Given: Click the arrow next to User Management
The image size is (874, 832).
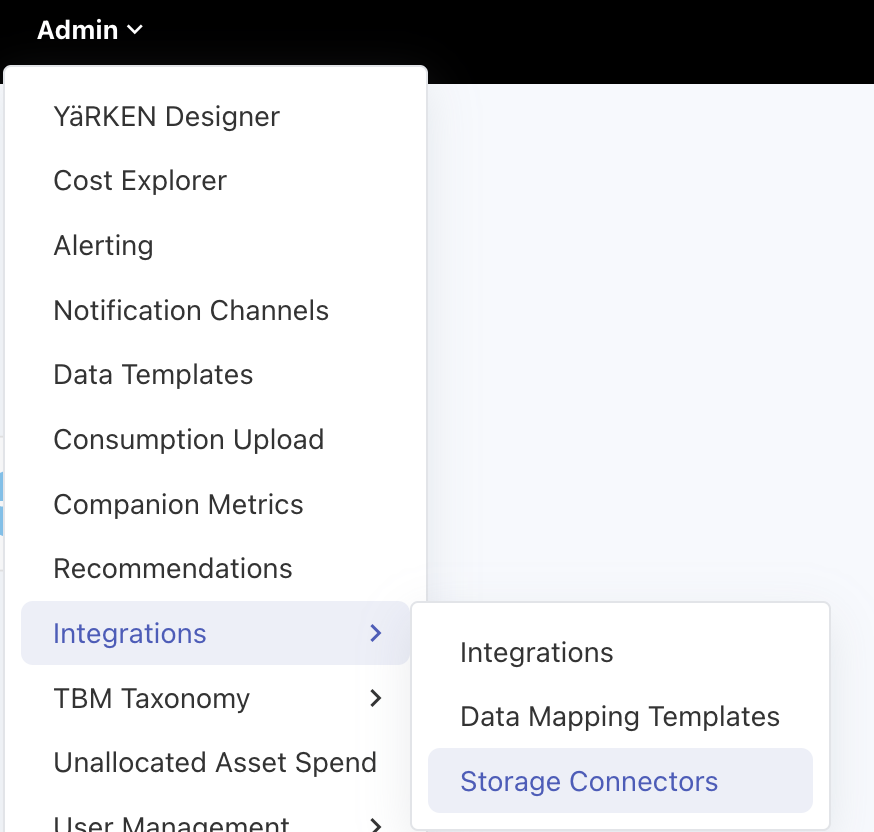Looking at the screenshot, I should tap(376, 824).
